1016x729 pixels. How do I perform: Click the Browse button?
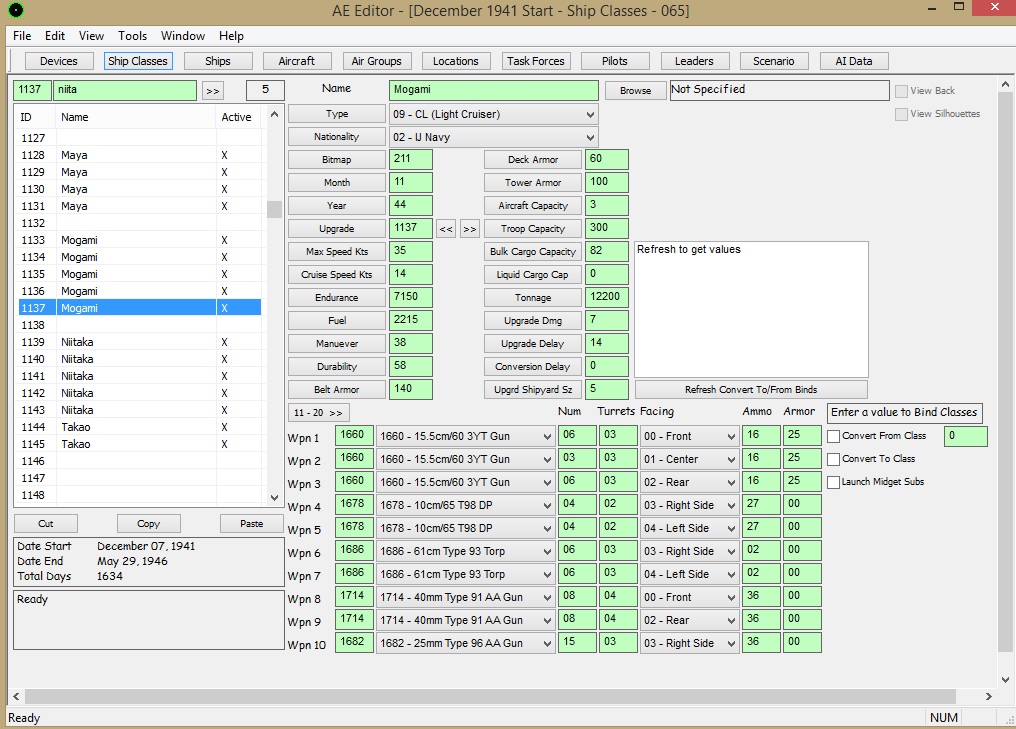[635, 91]
